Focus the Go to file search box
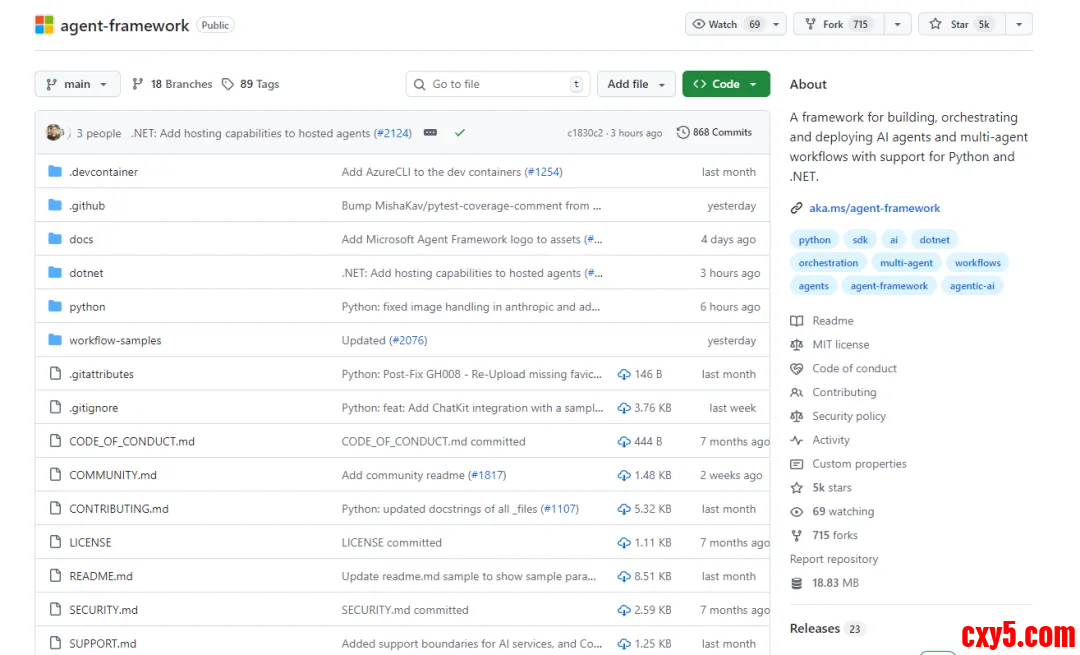 point(497,84)
